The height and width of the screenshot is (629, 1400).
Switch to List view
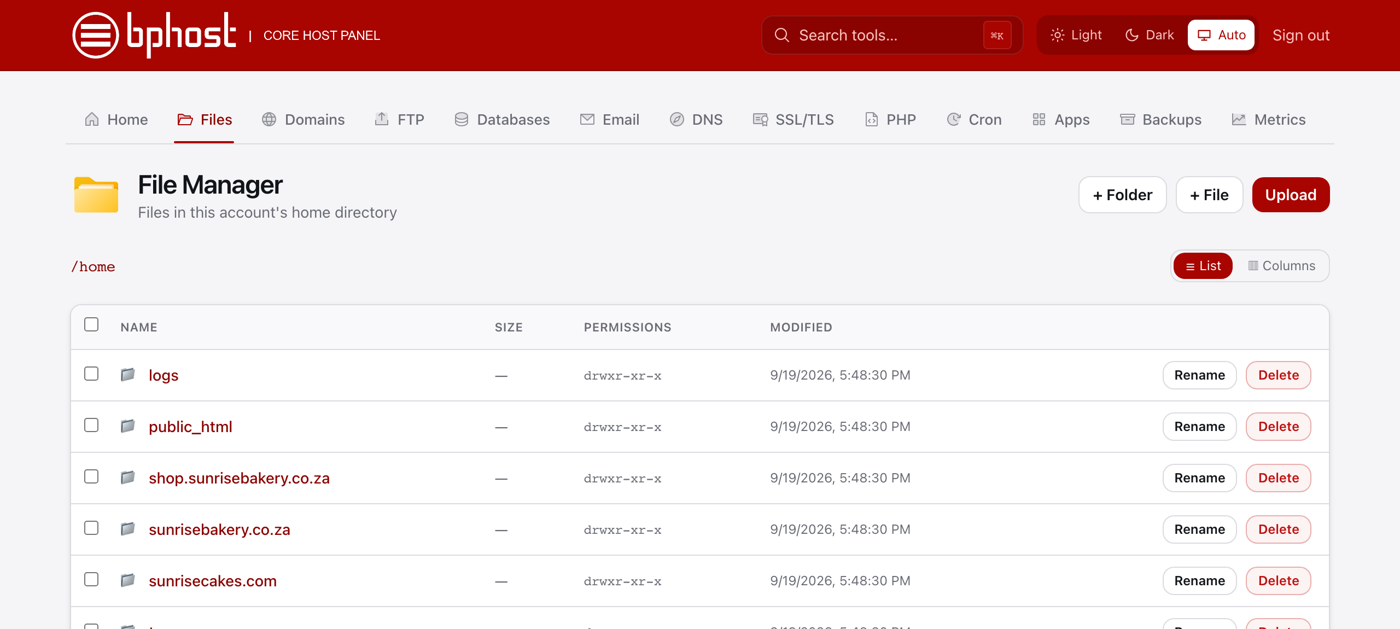[x=1203, y=266]
